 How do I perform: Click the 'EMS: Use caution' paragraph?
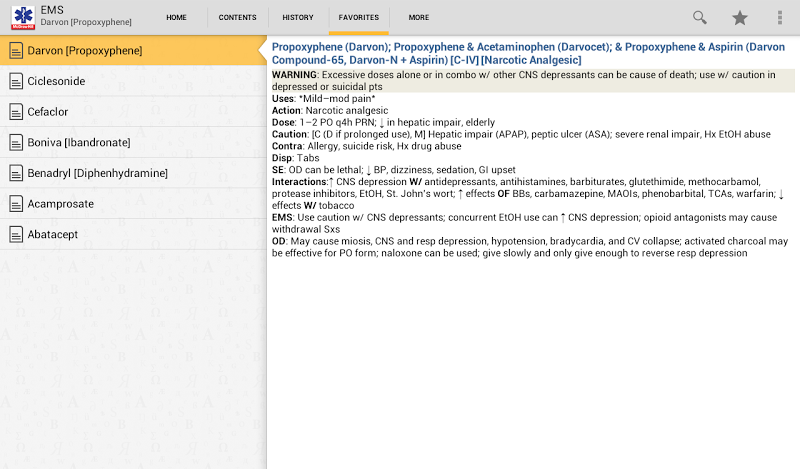tap(524, 223)
